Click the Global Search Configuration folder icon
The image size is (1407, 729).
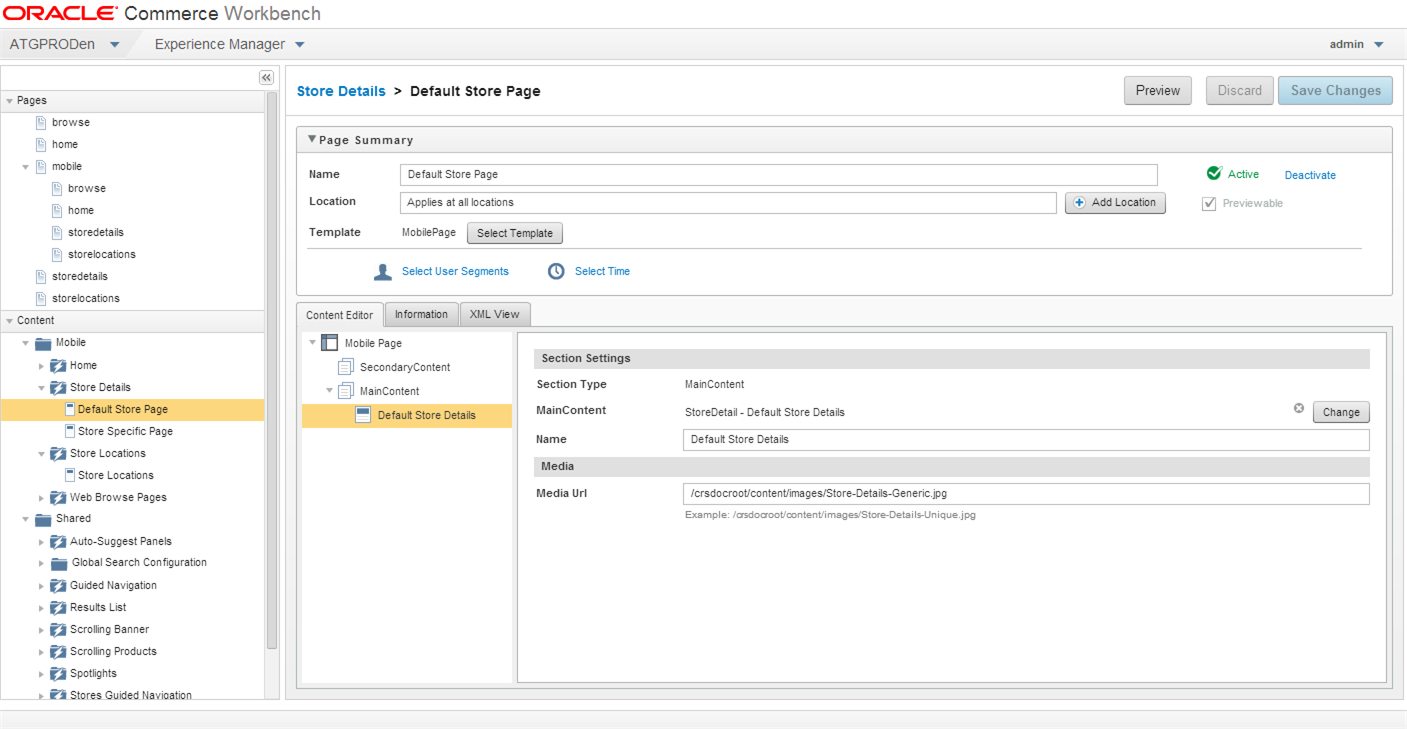pos(58,563)
